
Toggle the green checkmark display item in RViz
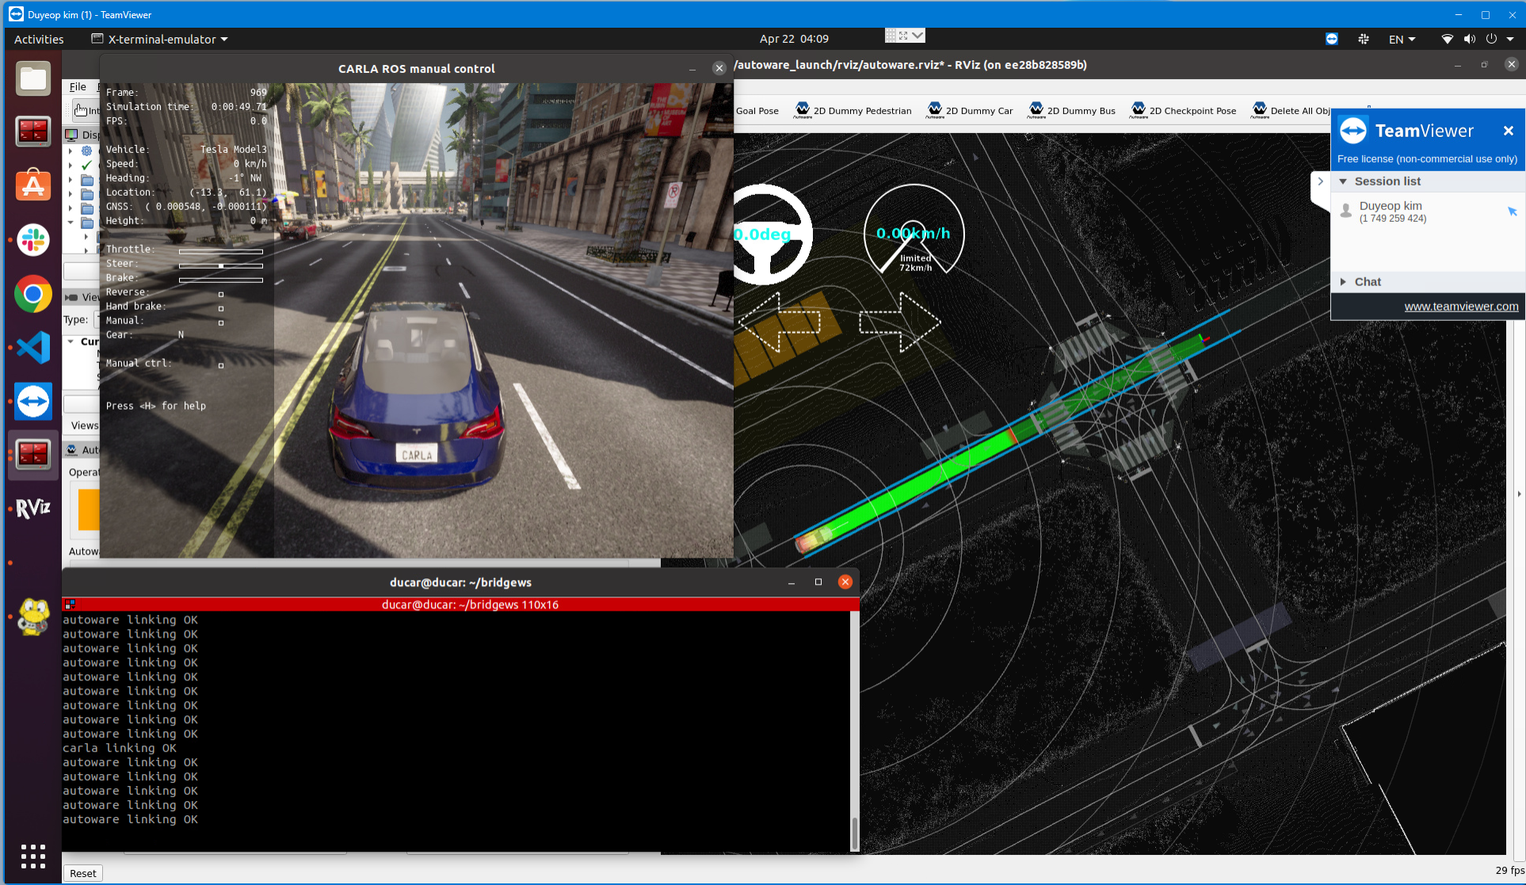click(x=86, y=165)
